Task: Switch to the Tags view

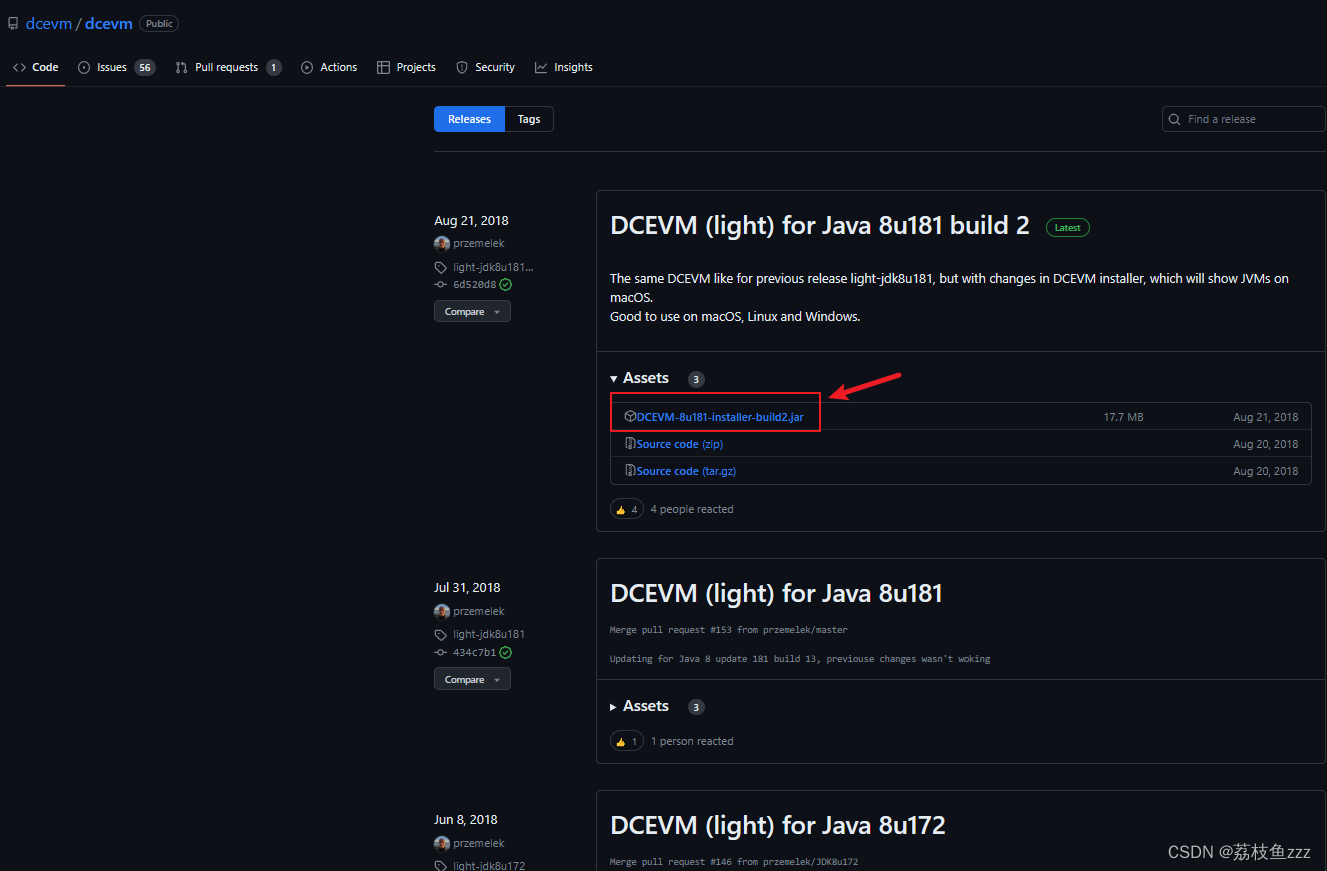Action: coord(529,119)
